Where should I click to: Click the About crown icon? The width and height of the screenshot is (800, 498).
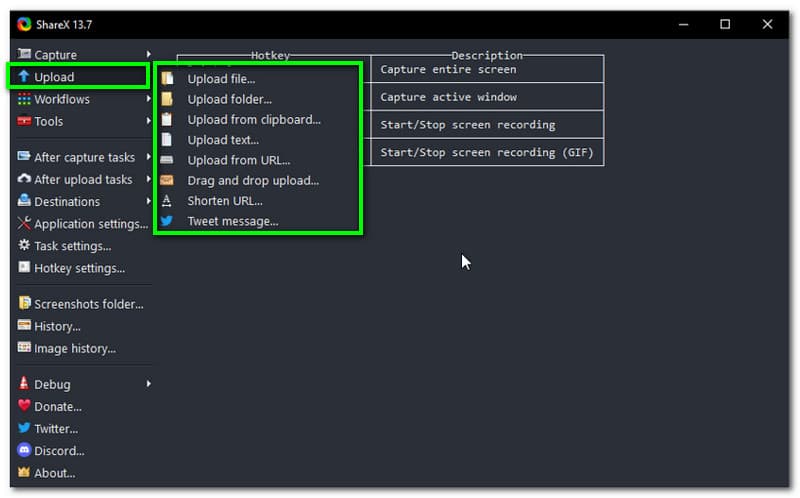click(x=24, y=472)
